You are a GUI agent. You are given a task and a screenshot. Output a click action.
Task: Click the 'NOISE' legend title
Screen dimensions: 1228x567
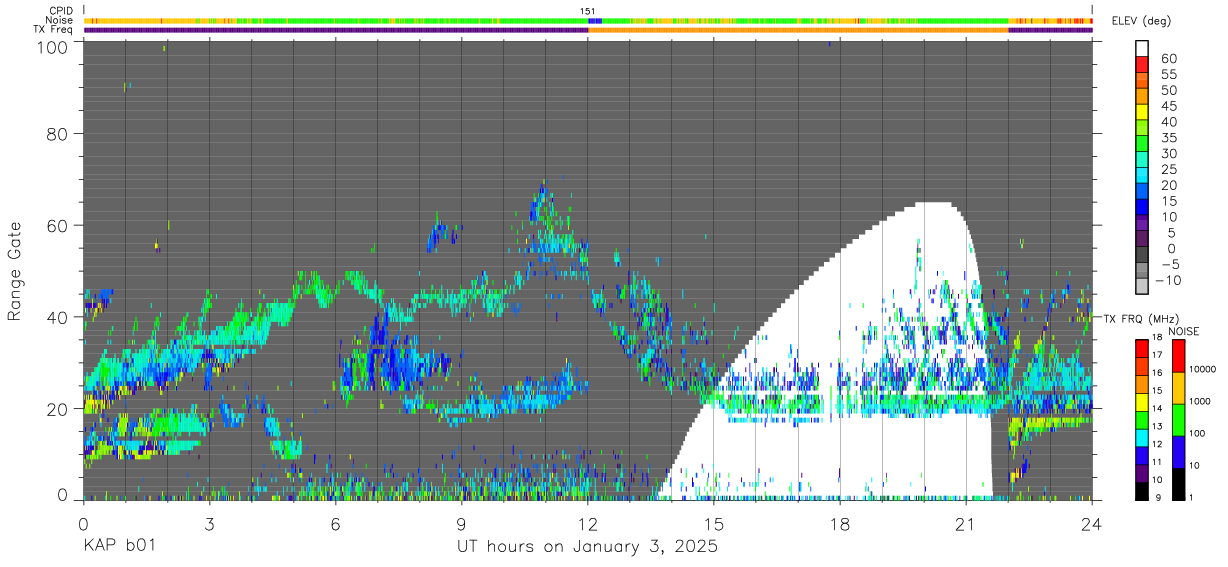click(1183, 331)
